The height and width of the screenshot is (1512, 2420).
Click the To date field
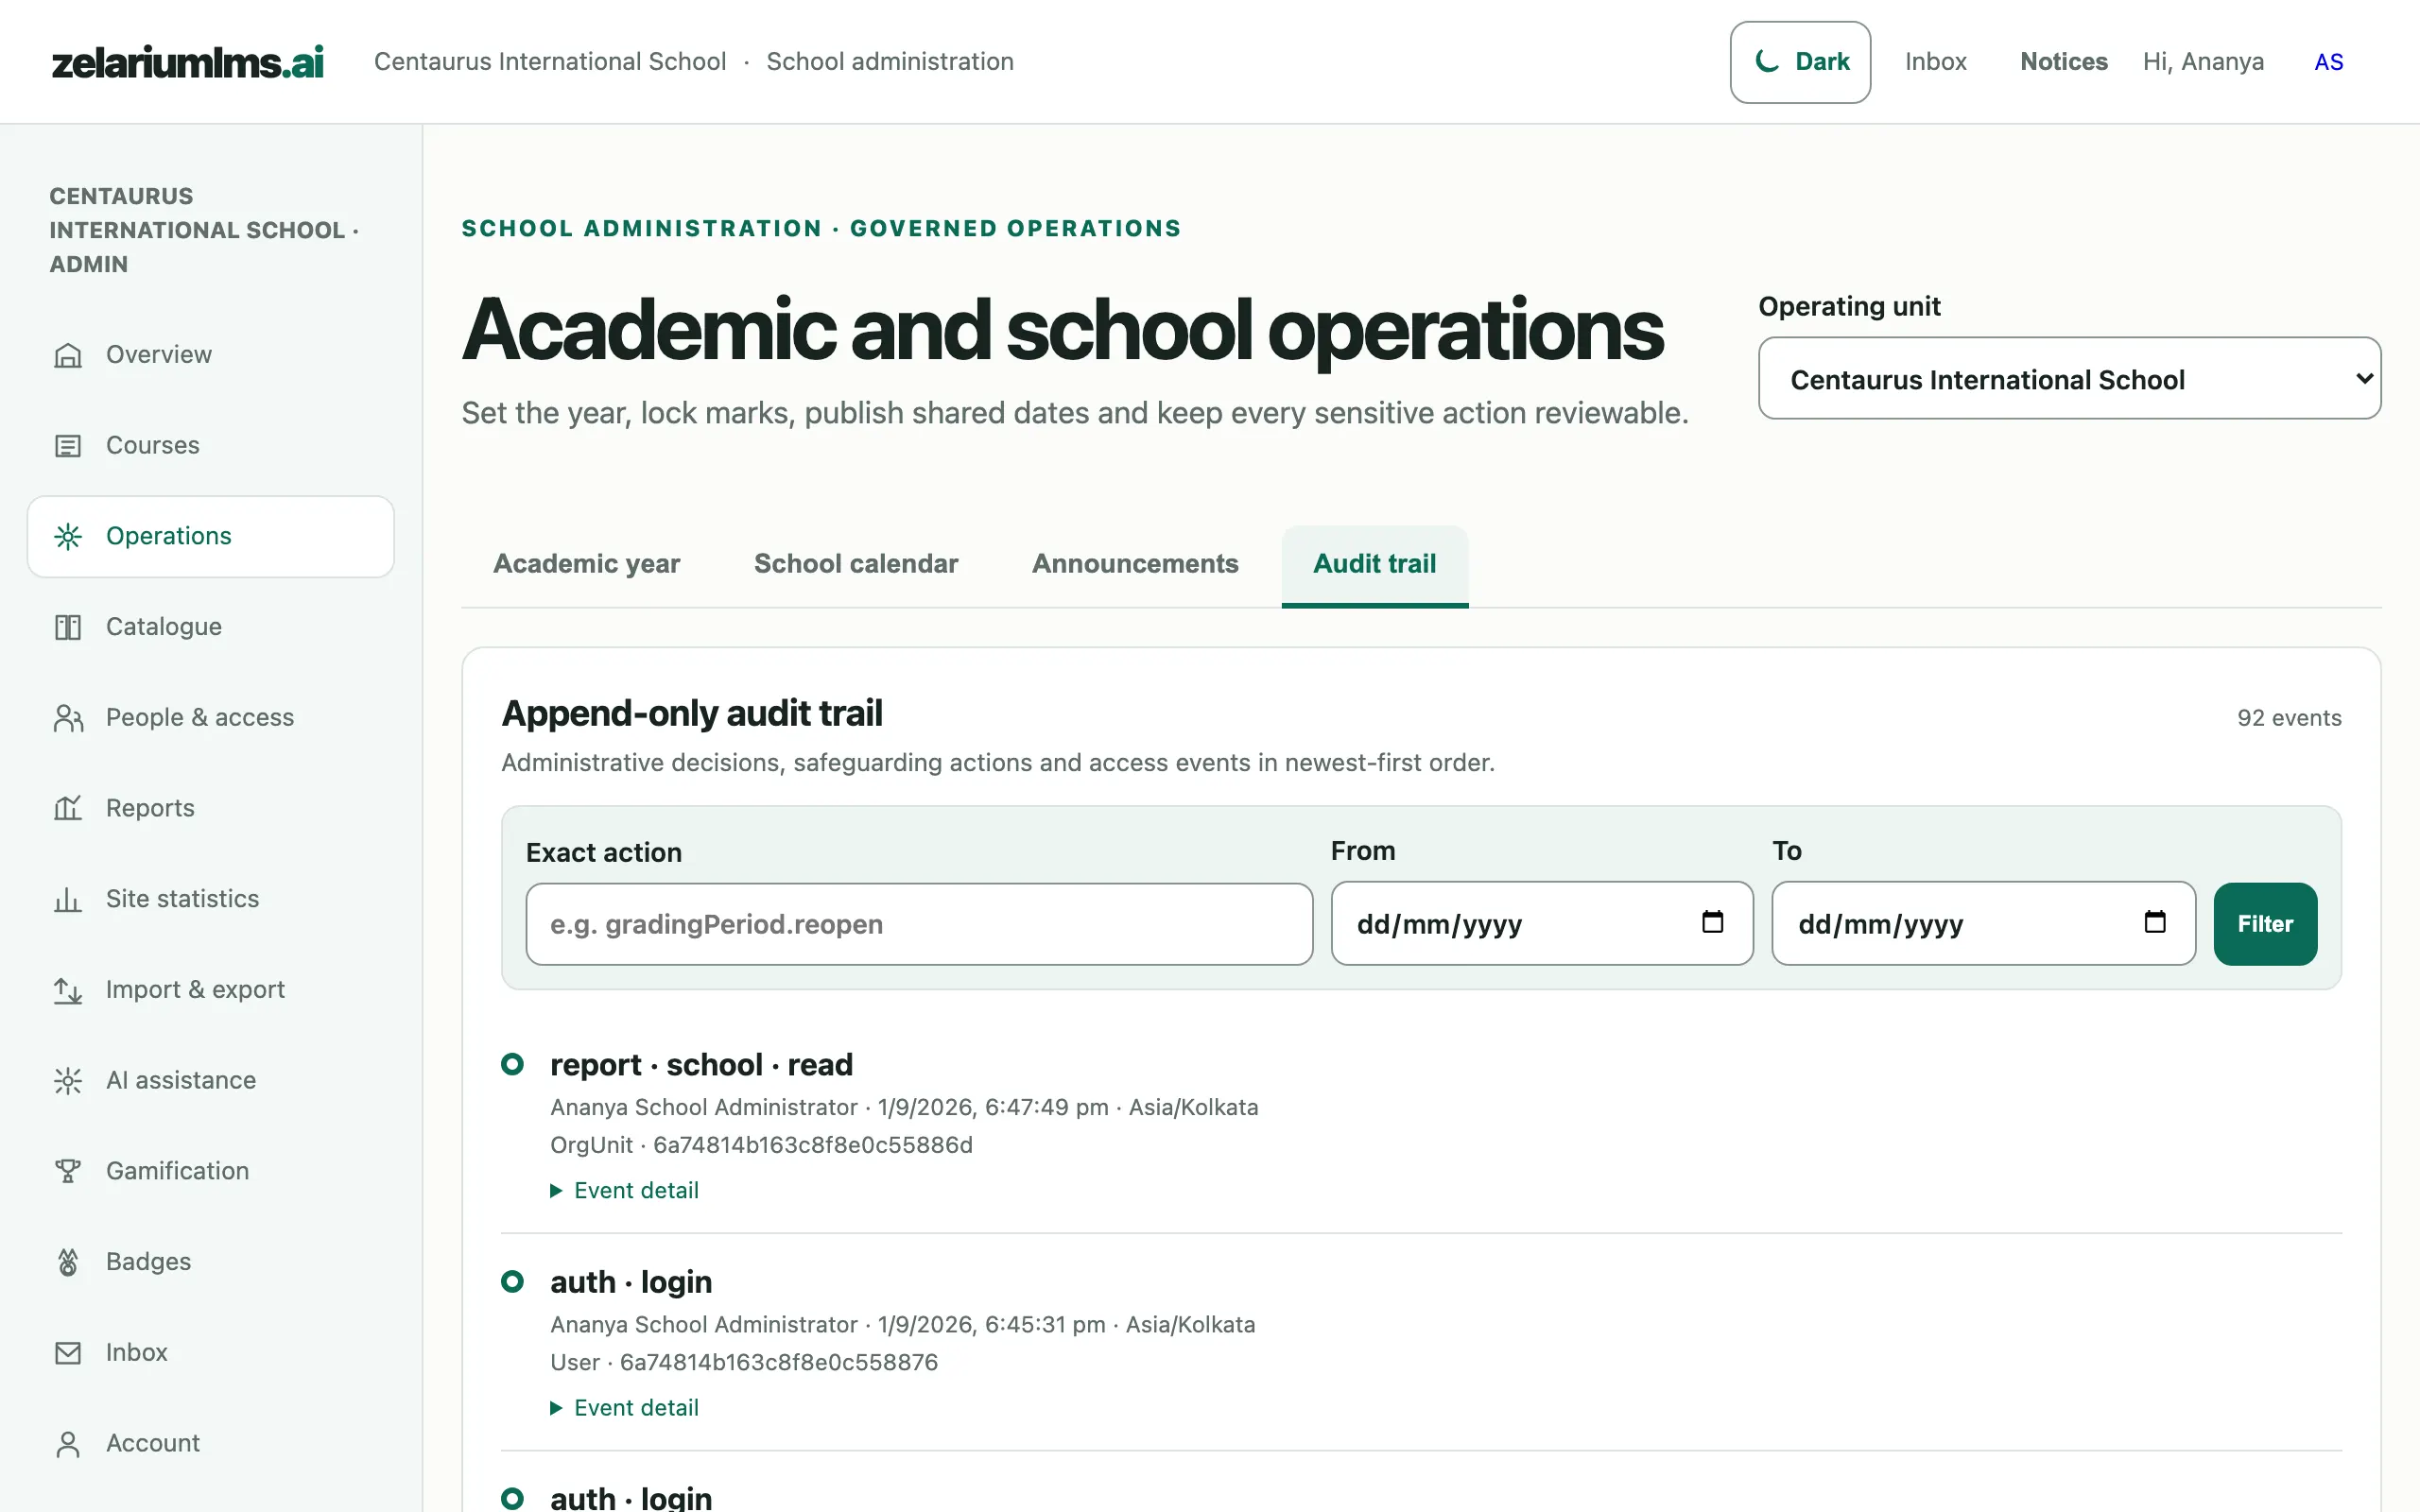tap(1983, 923)
